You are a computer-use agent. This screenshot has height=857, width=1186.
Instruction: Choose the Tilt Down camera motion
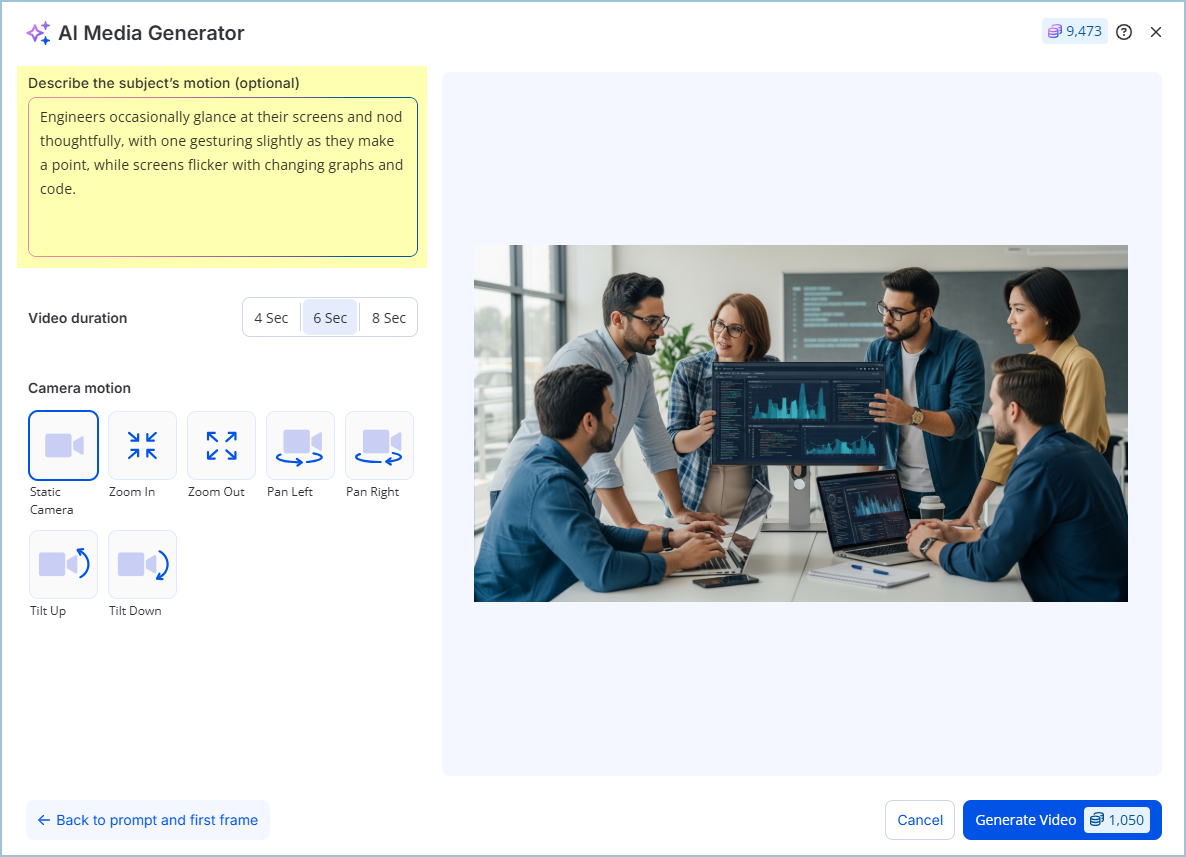pyautogui.click(x=142, y=565)
